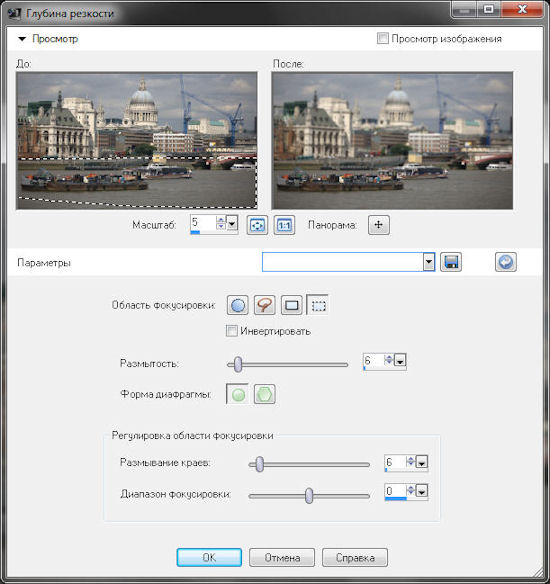The height and width of the screenshot is (584, 550).
Task: Open the Масштаб value dropdown arrow
Action: pyautogui.click(x=232, y=224)
